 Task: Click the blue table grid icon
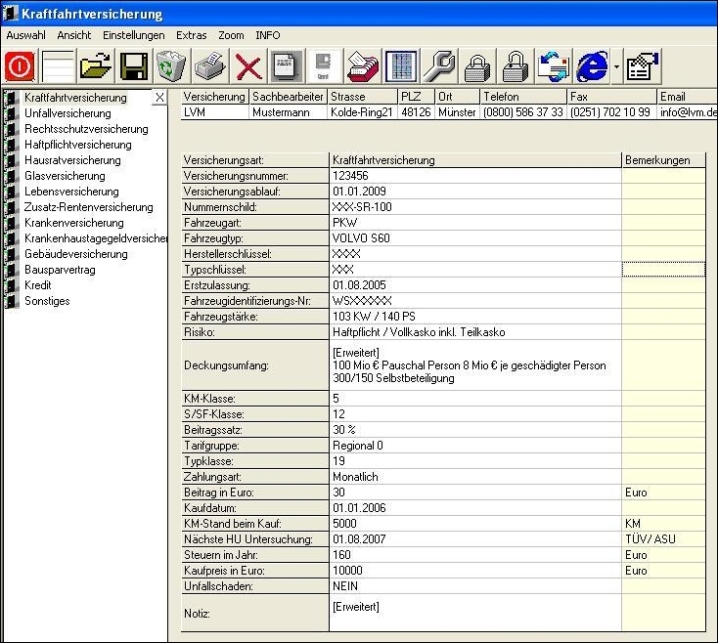[400, 66]
